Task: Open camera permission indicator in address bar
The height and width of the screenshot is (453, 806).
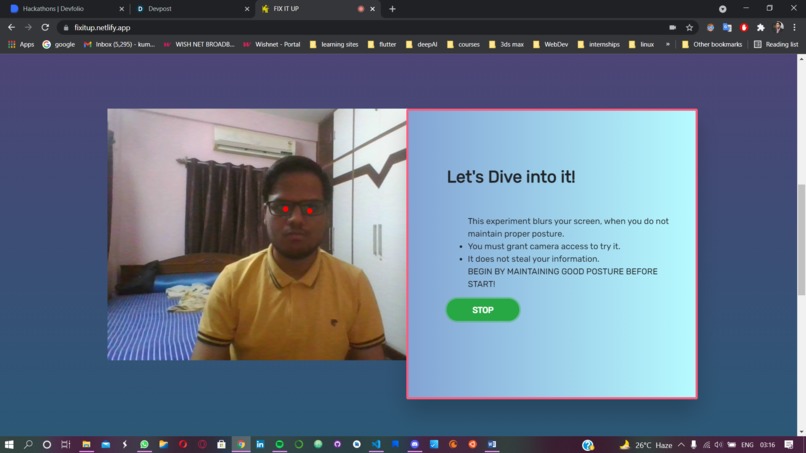Action: tap(672, 27)
